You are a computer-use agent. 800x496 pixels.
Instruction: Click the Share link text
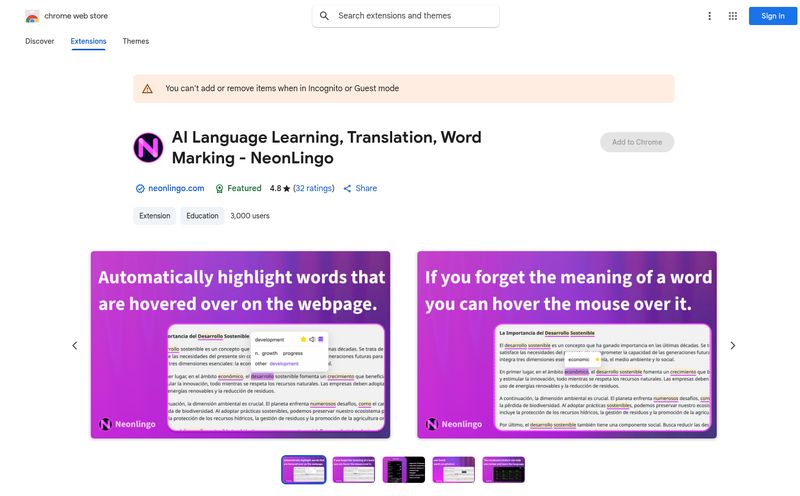(x=366, y=188)
